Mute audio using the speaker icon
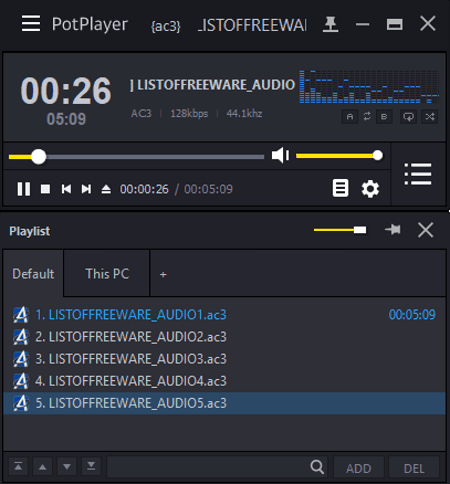 tap(280, 155)
